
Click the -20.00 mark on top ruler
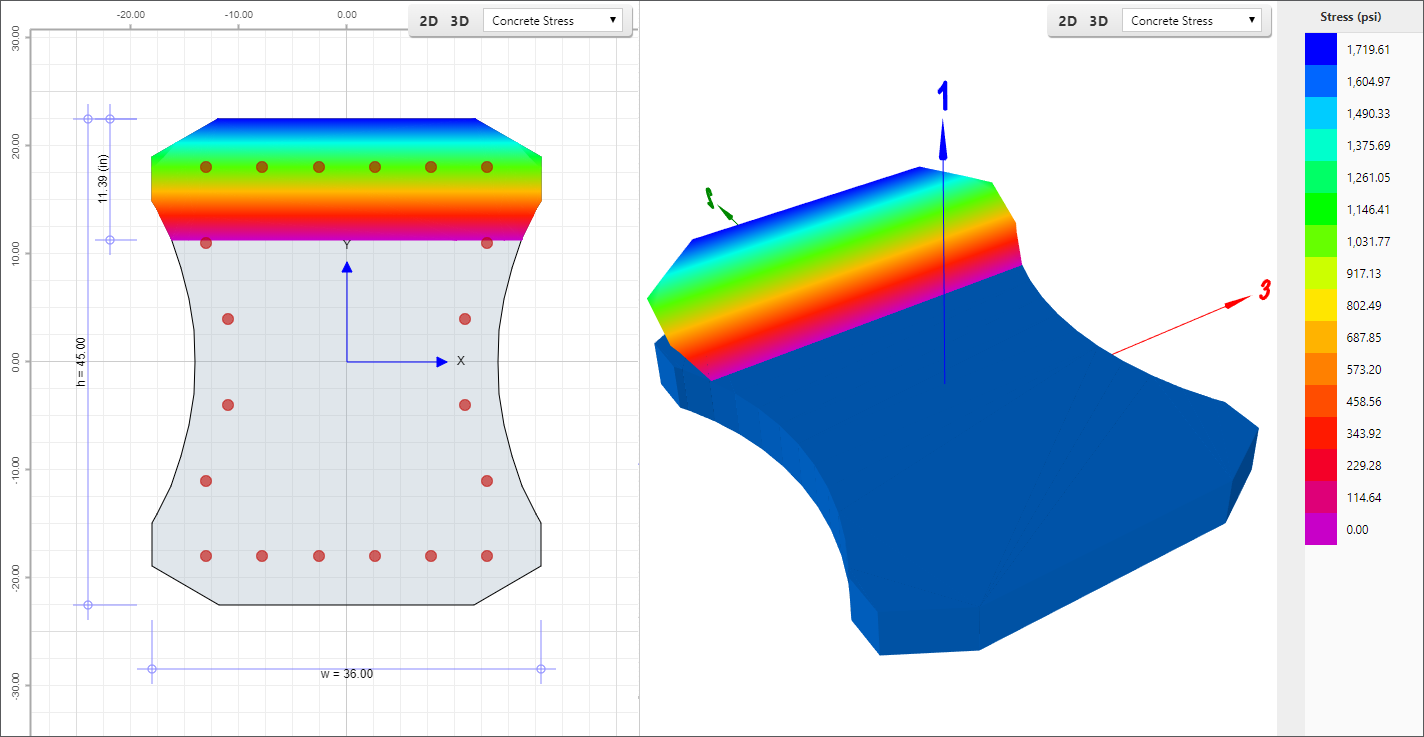pos(130,15)
